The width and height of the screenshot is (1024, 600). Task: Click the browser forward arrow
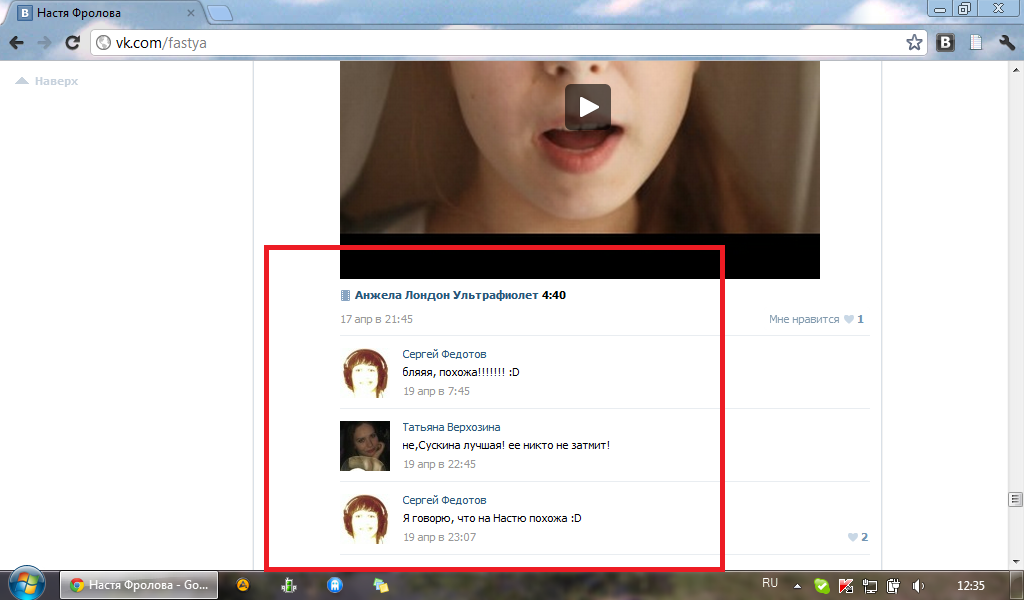pos(44,43)
